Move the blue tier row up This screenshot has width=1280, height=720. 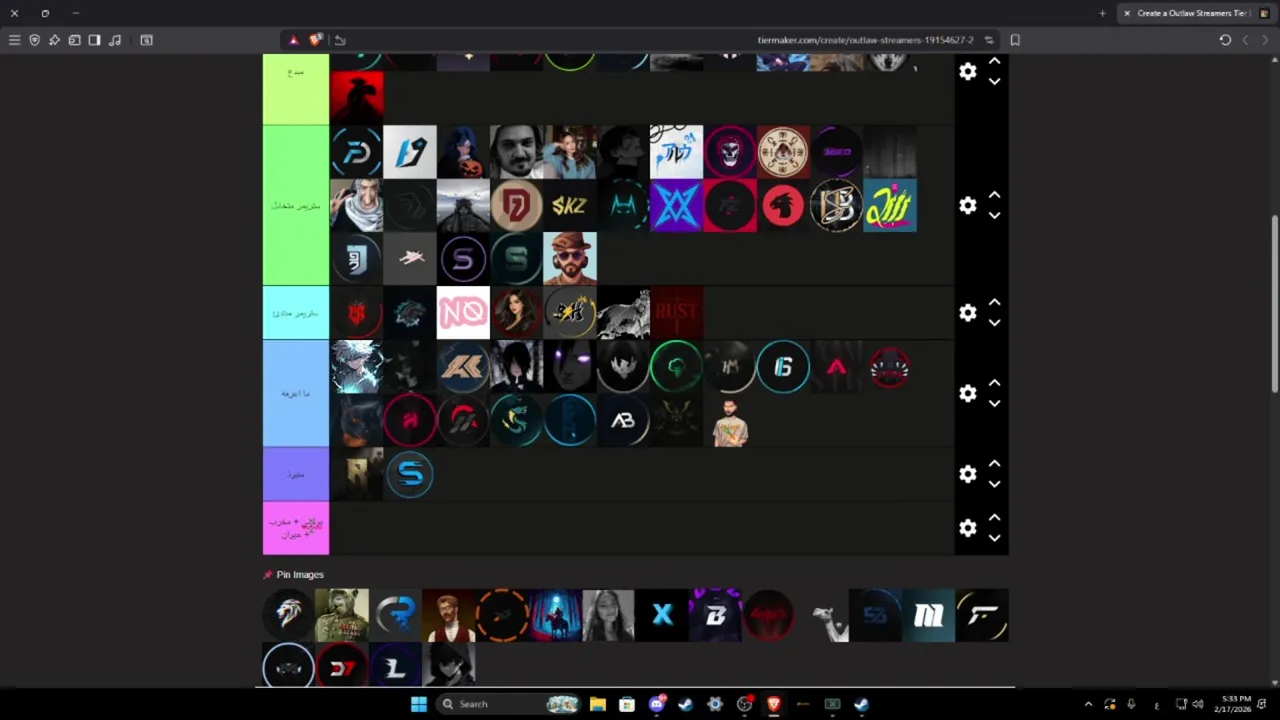point(994,384)
